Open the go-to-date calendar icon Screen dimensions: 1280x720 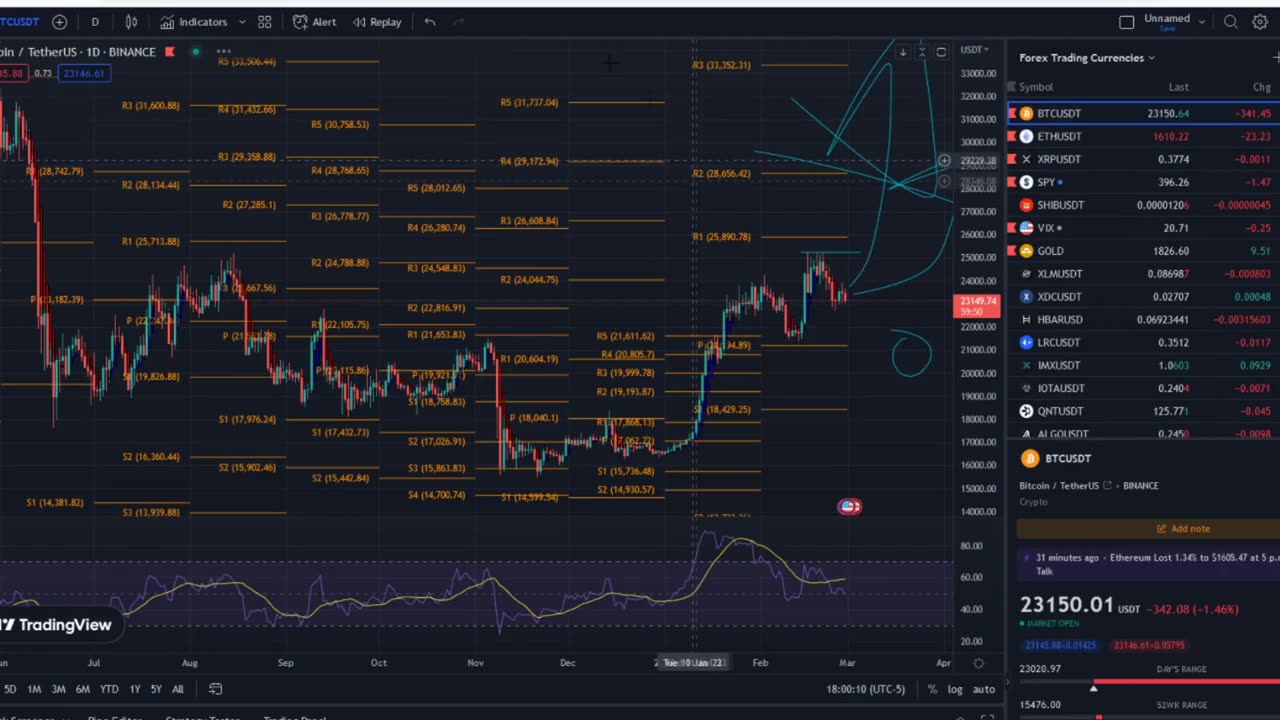[x=215, y=689]
